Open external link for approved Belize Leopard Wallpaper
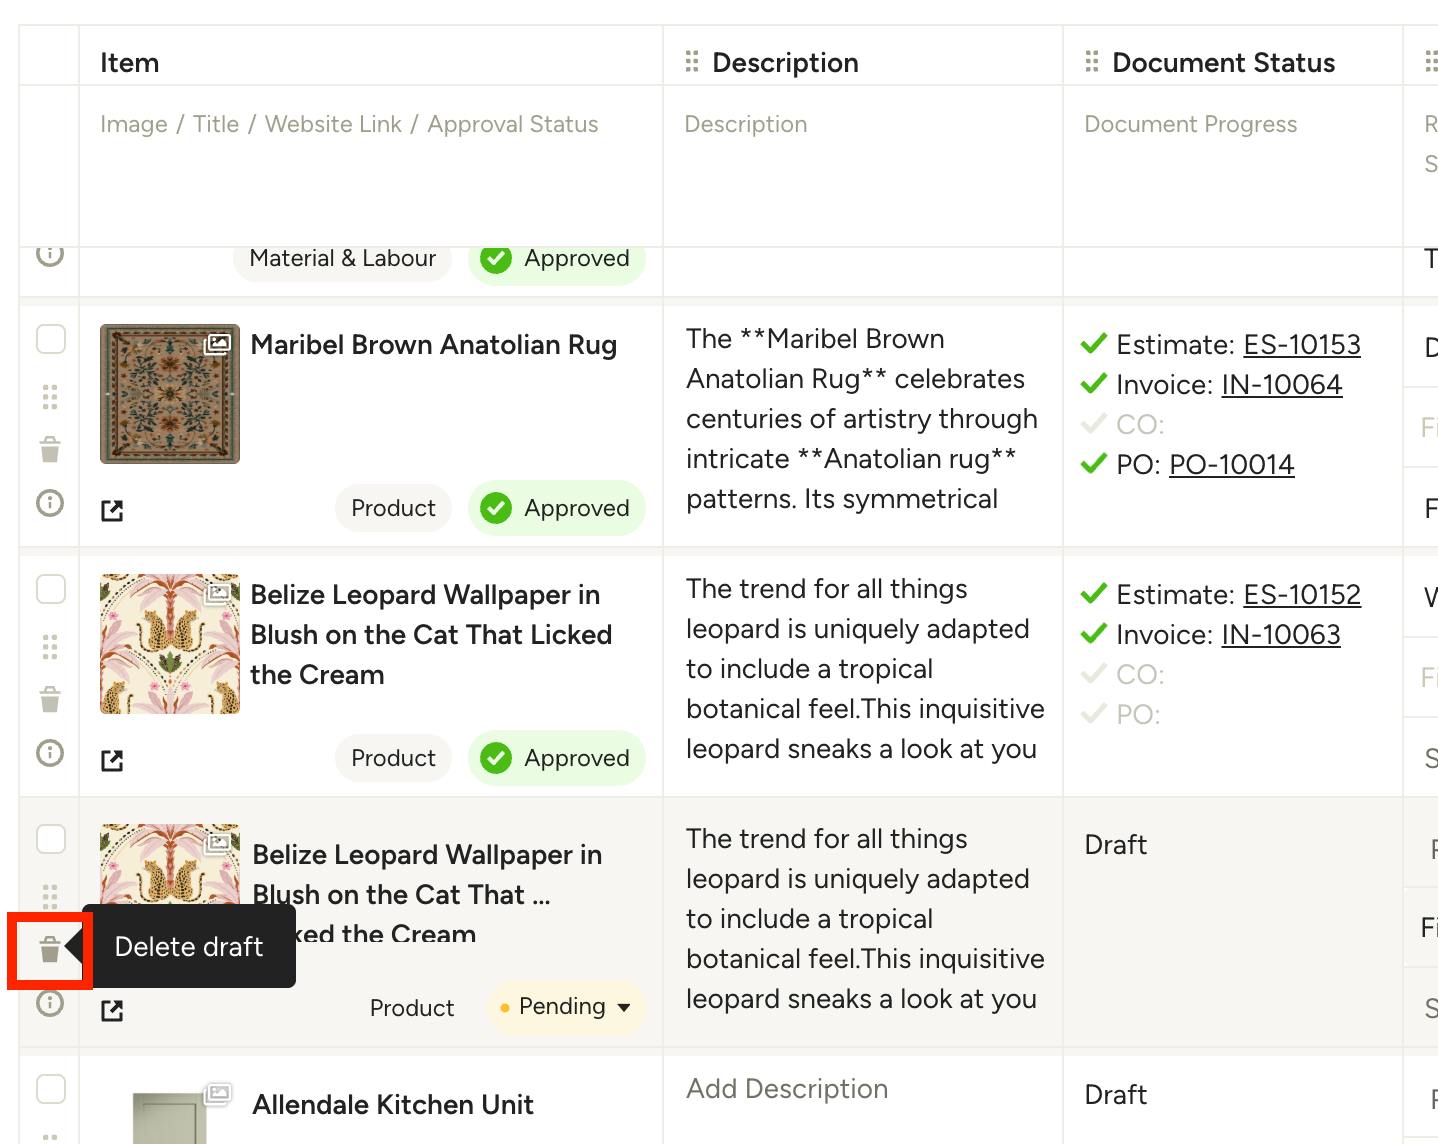The image size is (1438, 1144). click(112, 761)
